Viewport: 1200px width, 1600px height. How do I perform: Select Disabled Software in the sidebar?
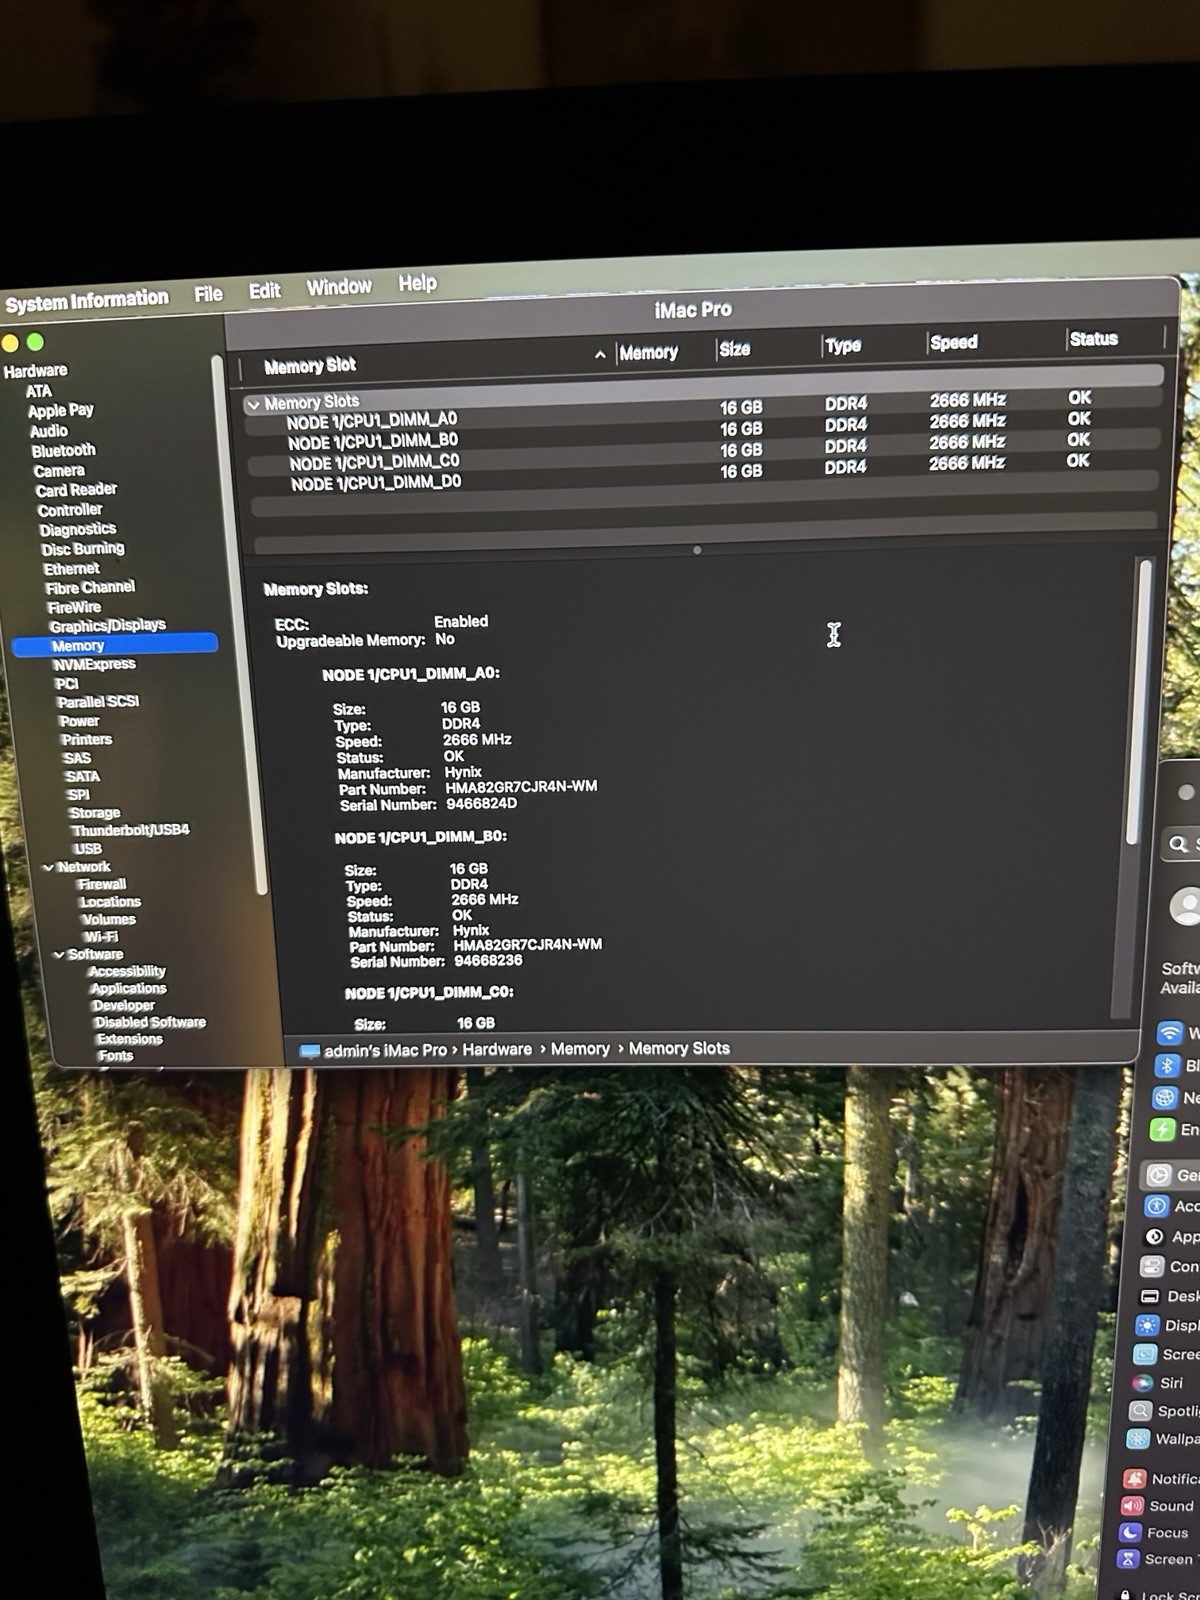[150, 1022]
